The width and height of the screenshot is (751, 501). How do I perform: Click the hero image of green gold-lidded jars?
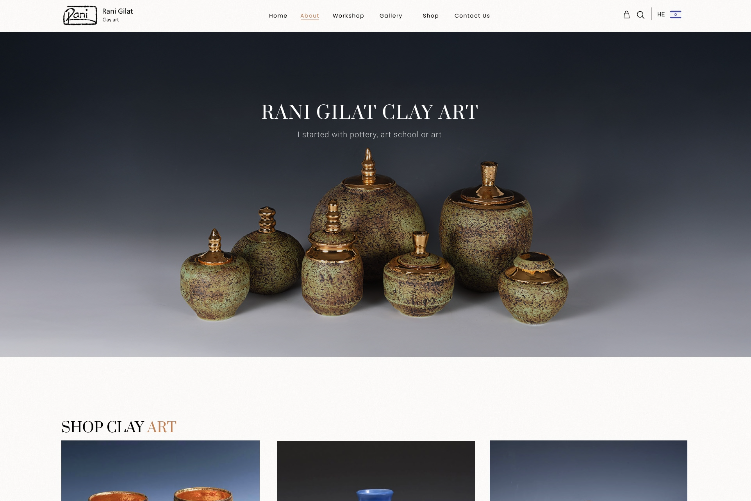tap(375, 239)
